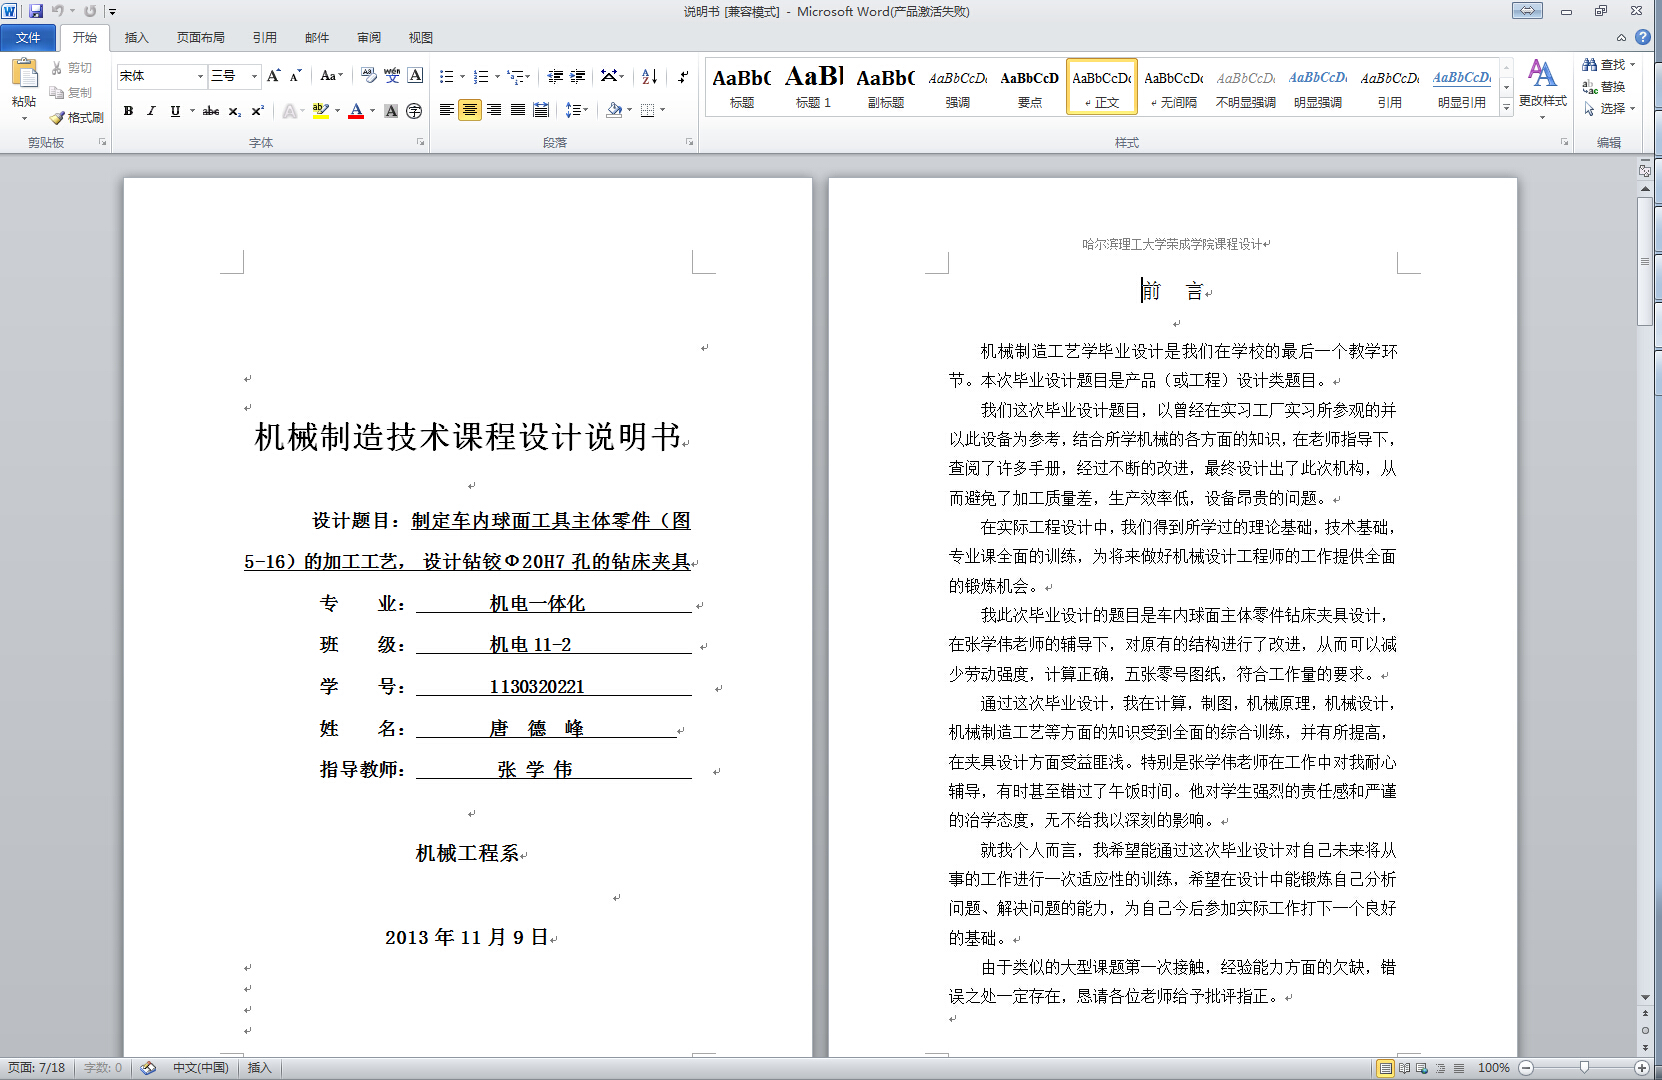This screenshot has height=1080, width=1662.
Task: Apply the Subtitle (副标题) style
Action: pos(886,86)
